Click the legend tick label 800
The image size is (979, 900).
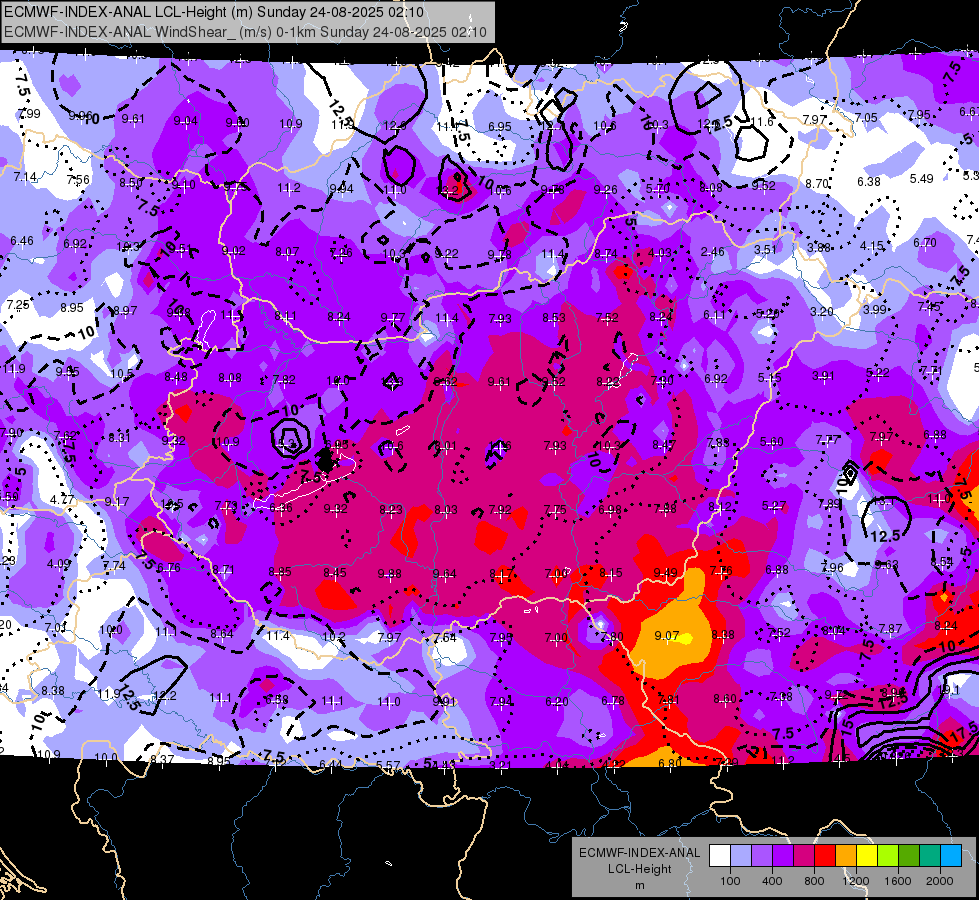[814, 881]
